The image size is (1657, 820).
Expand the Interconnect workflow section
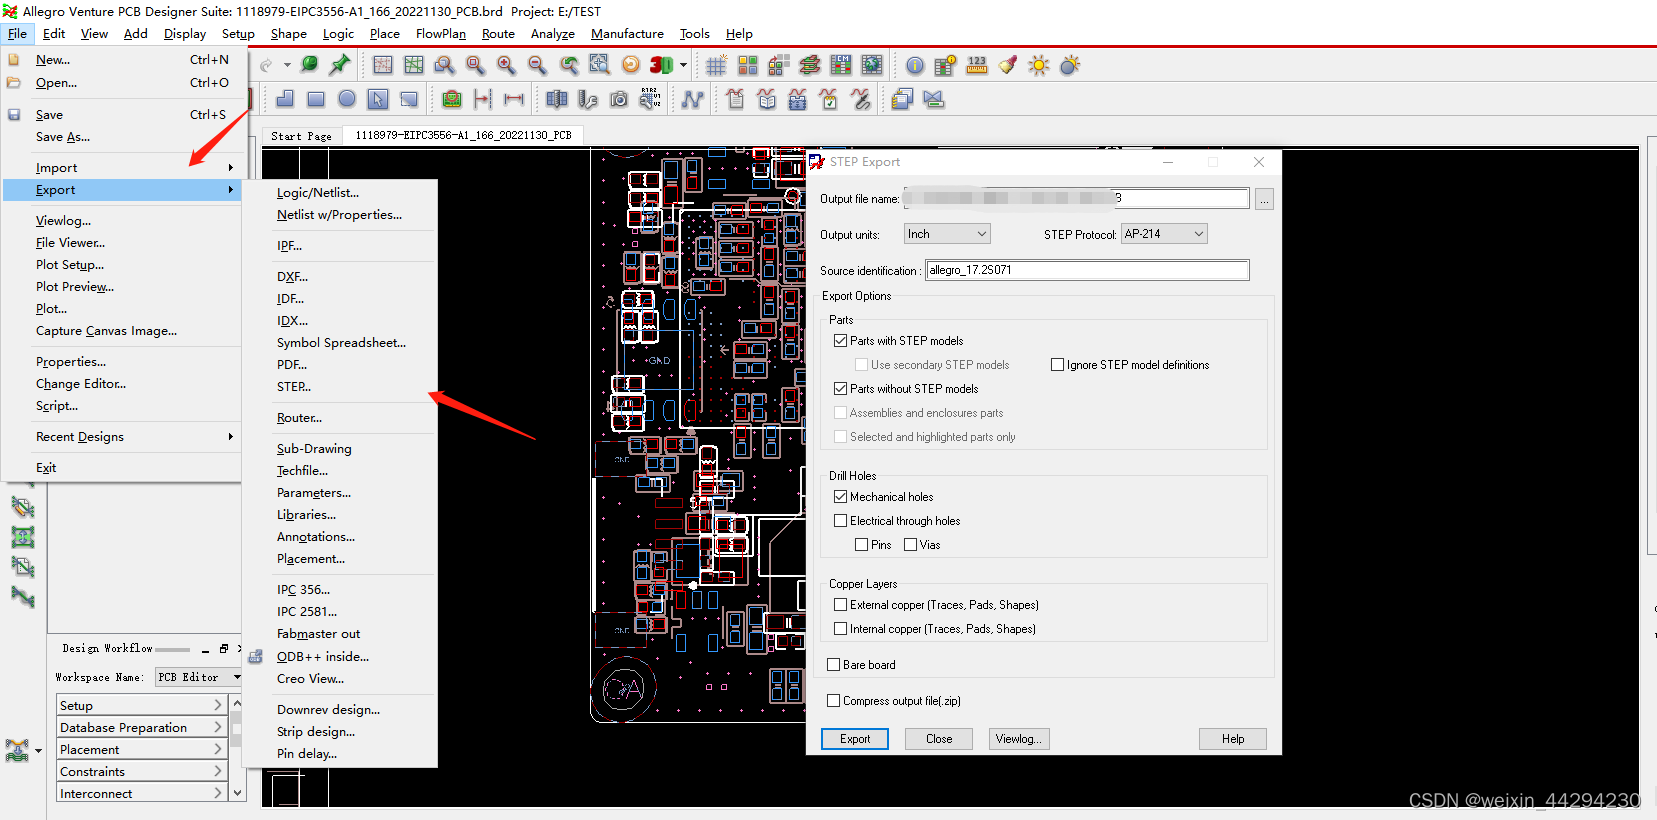141,793
